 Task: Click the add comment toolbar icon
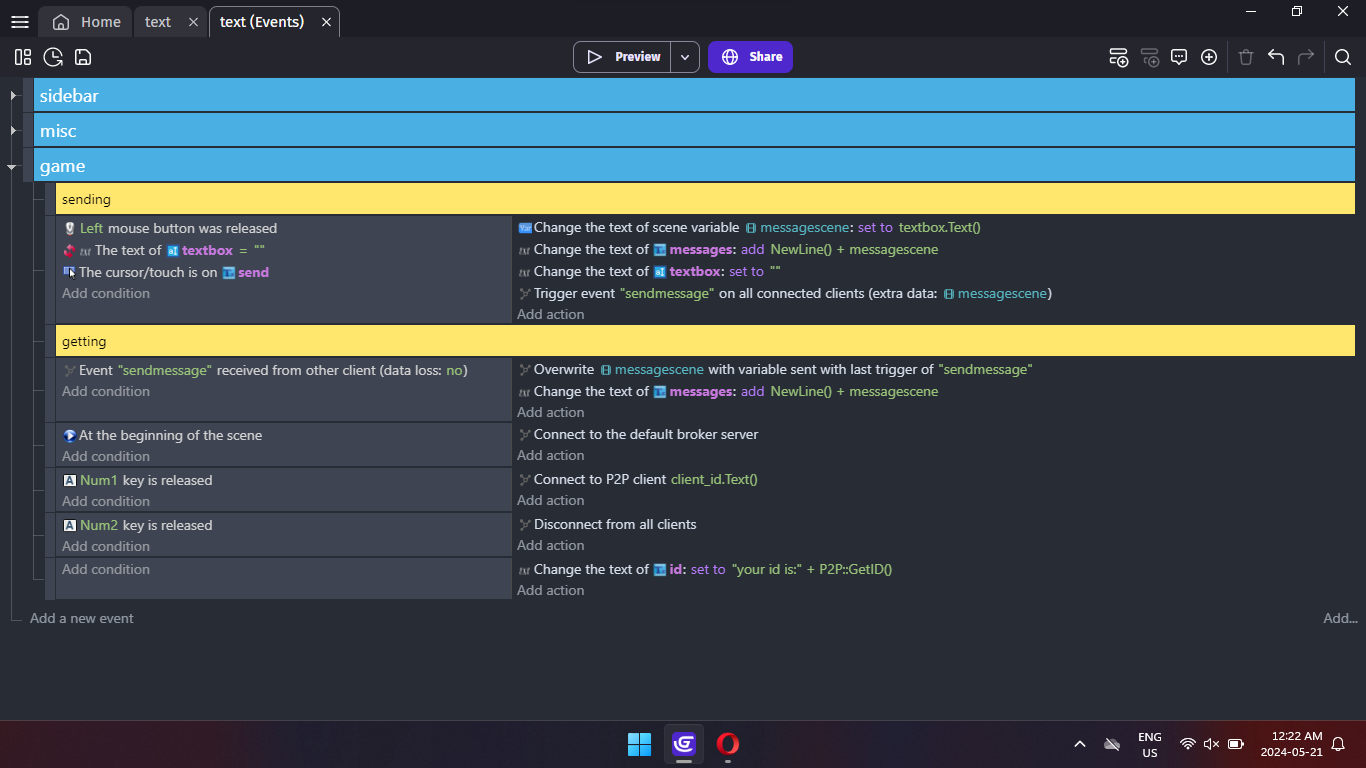[1179, 57]
